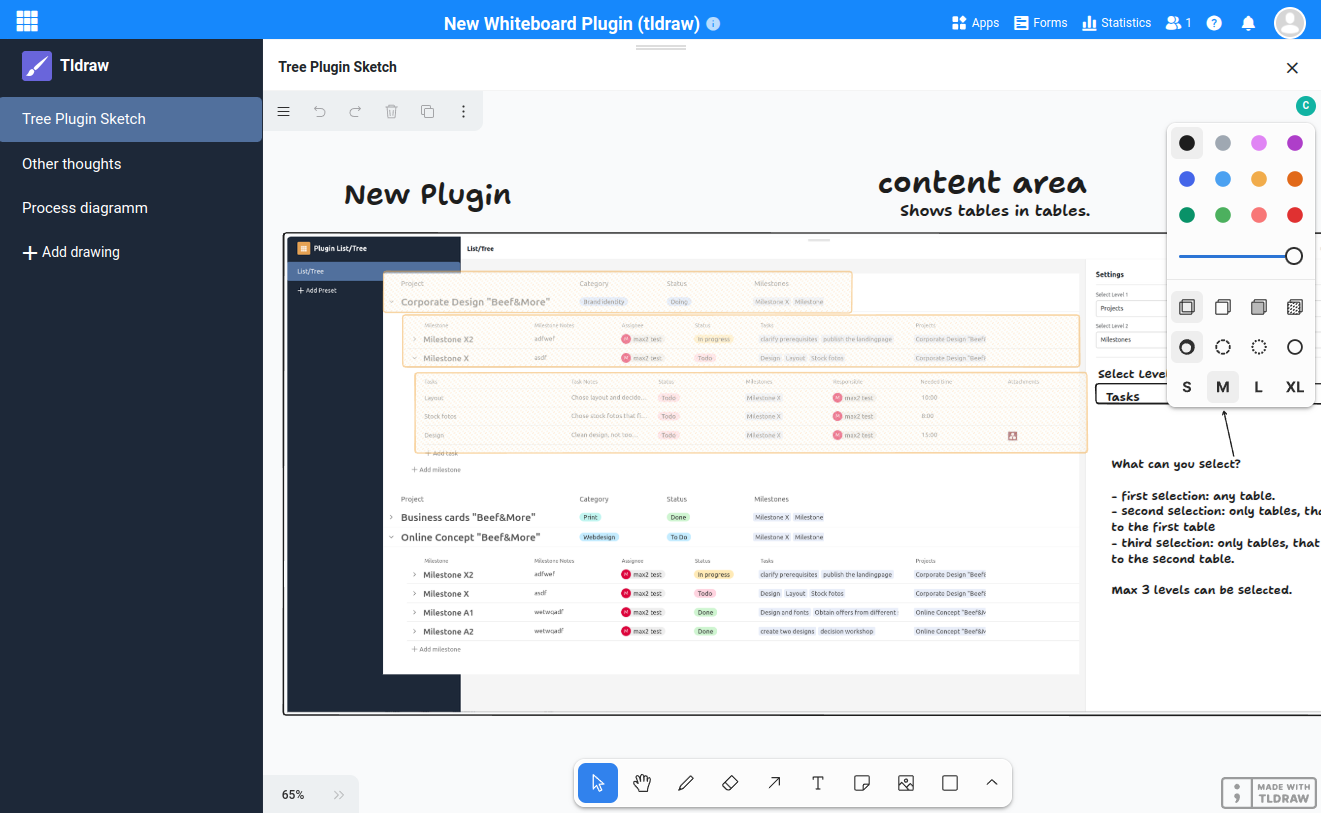Click the info icon next to the title

tap(713, 24)
